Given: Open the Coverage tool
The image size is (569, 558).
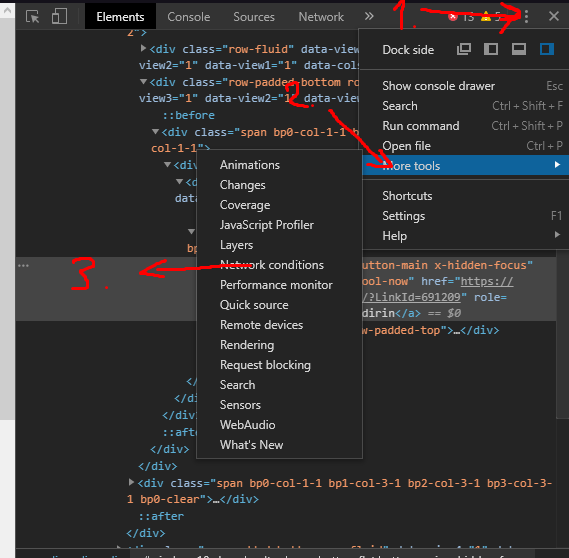Looking at the screenshot, I should tap(279, 205).
